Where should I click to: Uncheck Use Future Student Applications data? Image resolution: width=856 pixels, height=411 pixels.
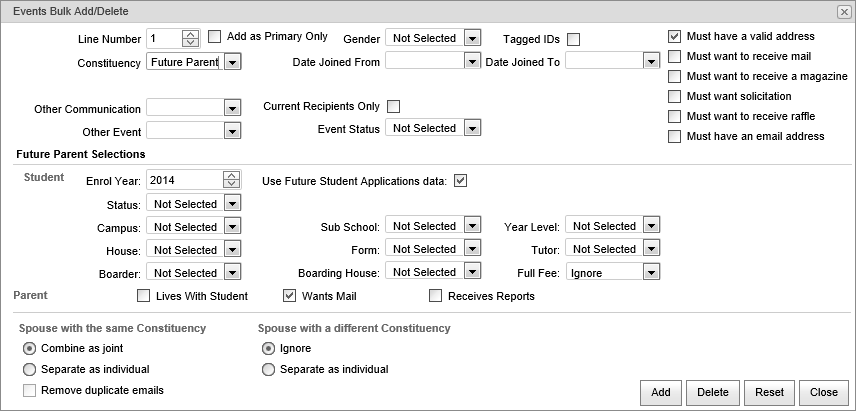(461, 181)
